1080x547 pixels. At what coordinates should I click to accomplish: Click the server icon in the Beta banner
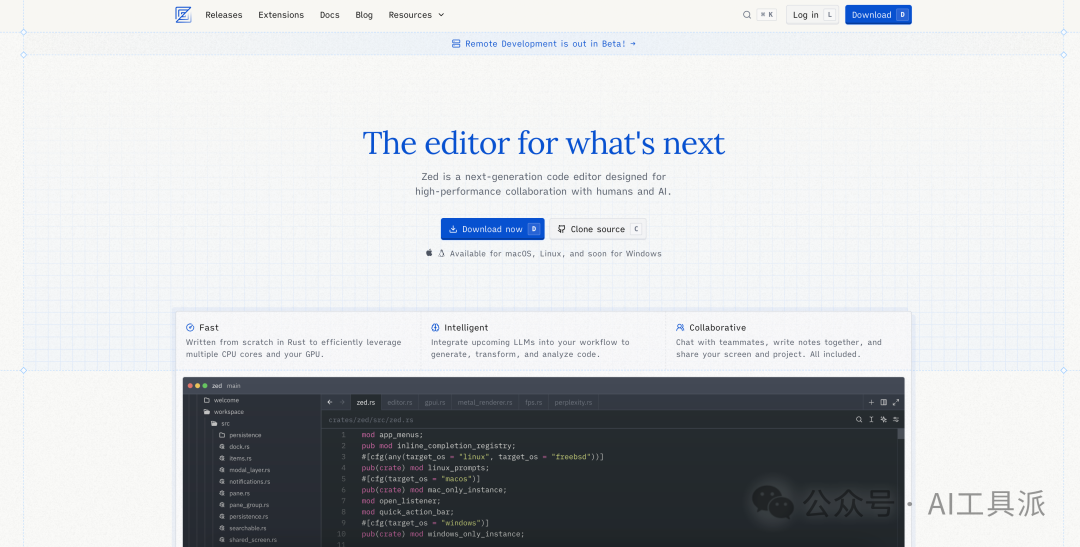coord(456,43)
